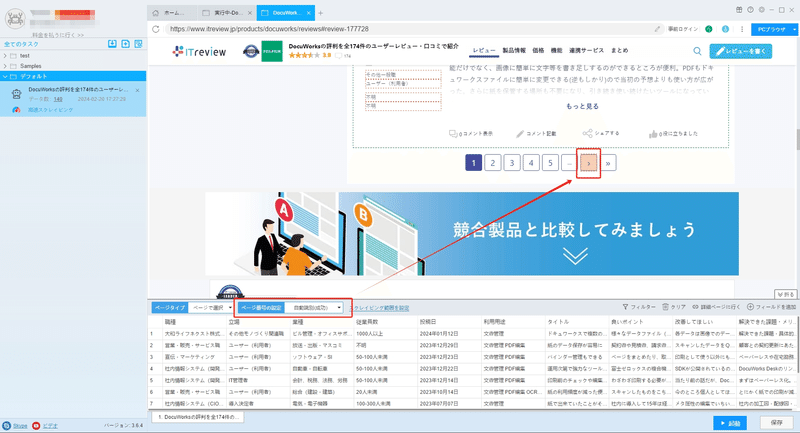Open the three-dot menu in browser toolbar
This screenshot has width=800, height=433.
[742, 29]
